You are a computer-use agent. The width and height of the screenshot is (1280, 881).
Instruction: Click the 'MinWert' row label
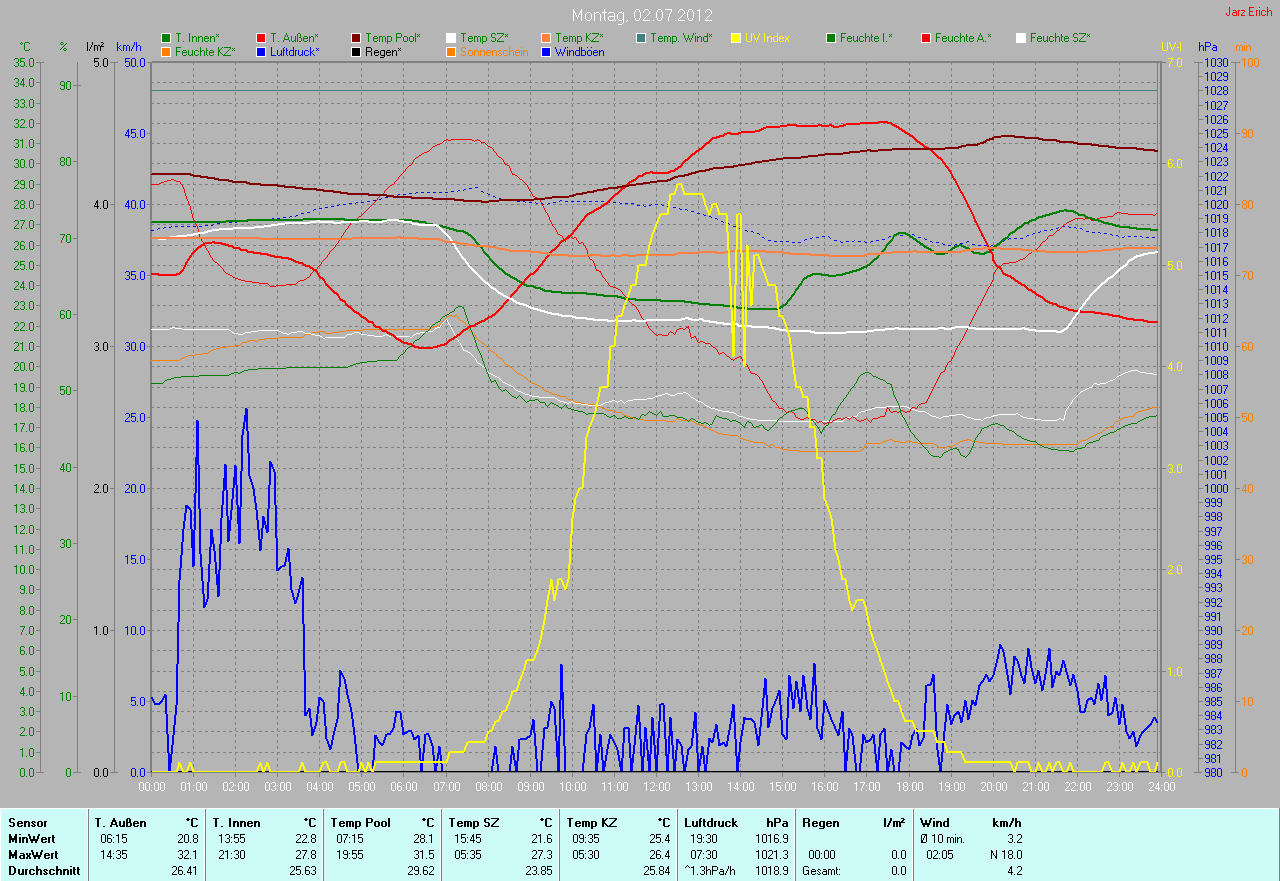(31, 839)
